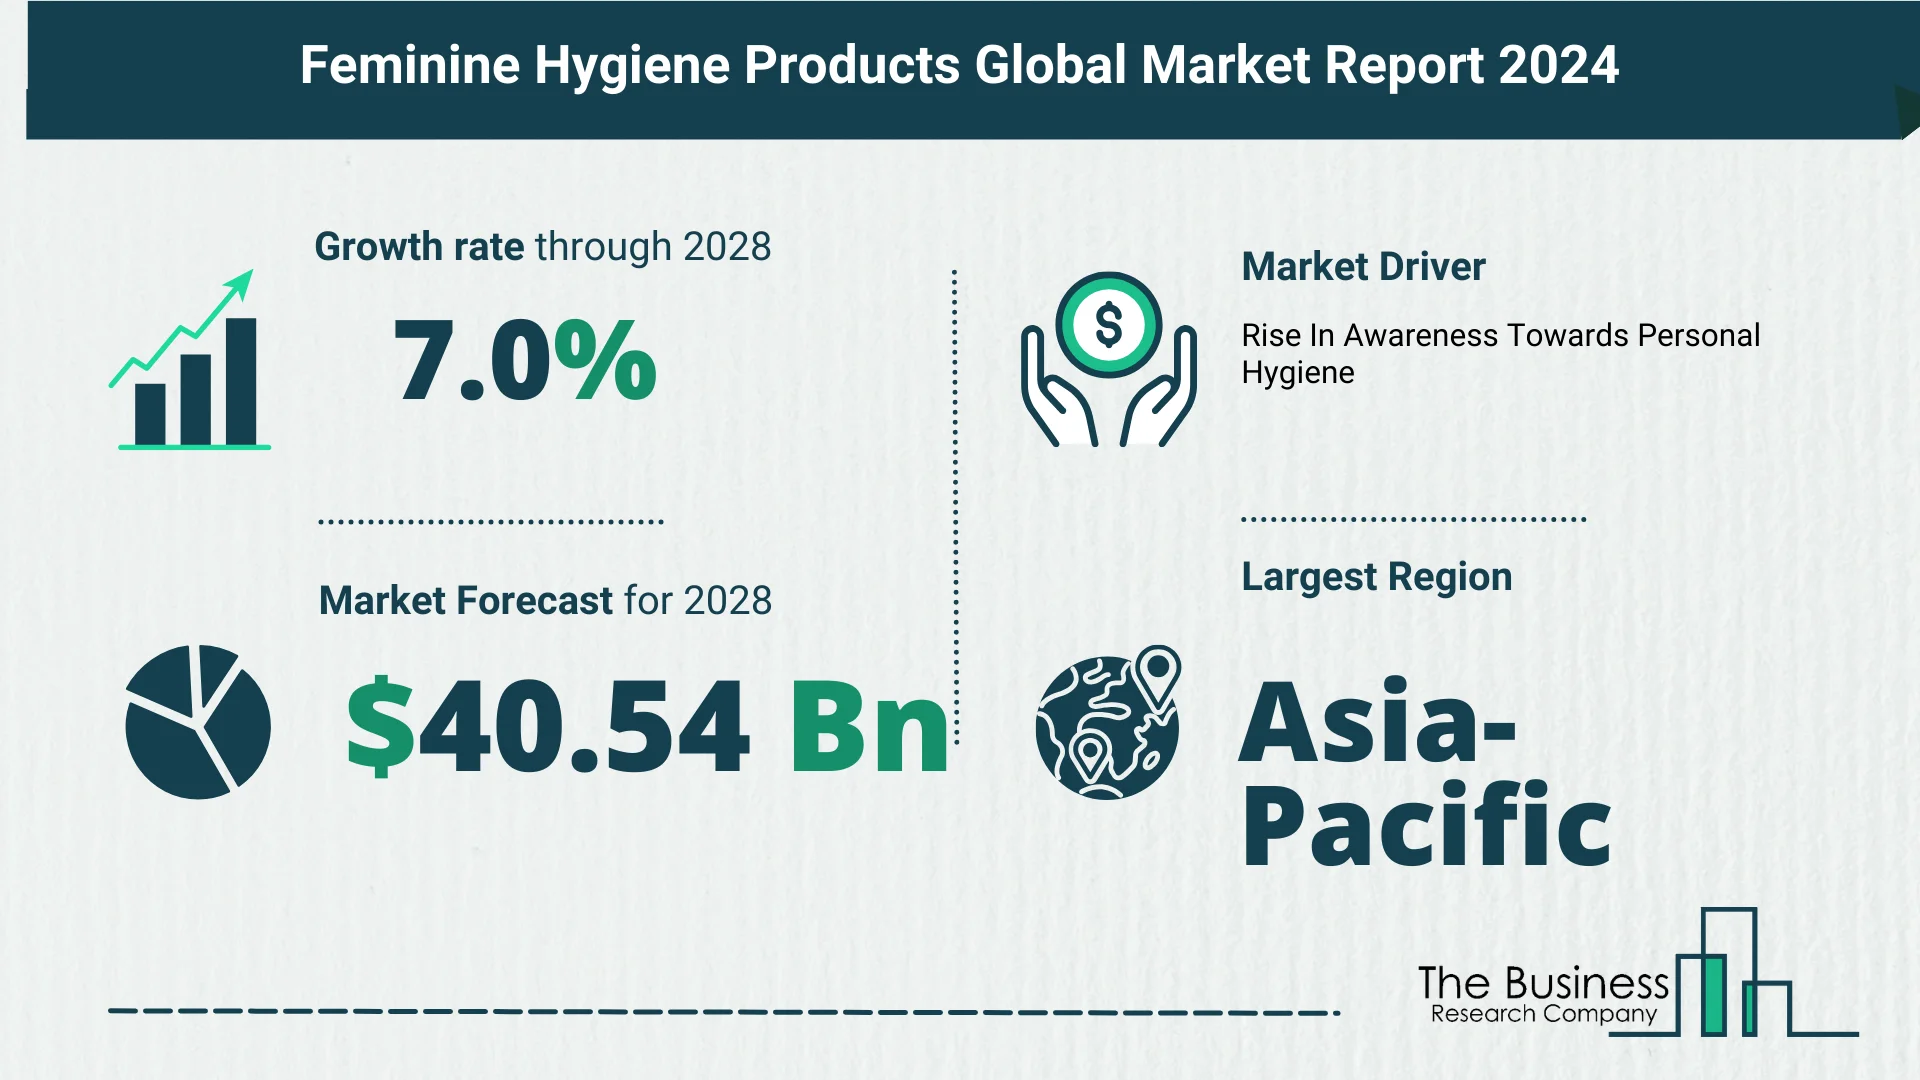Click the pie chart market forecast icon

coord(198,721)
